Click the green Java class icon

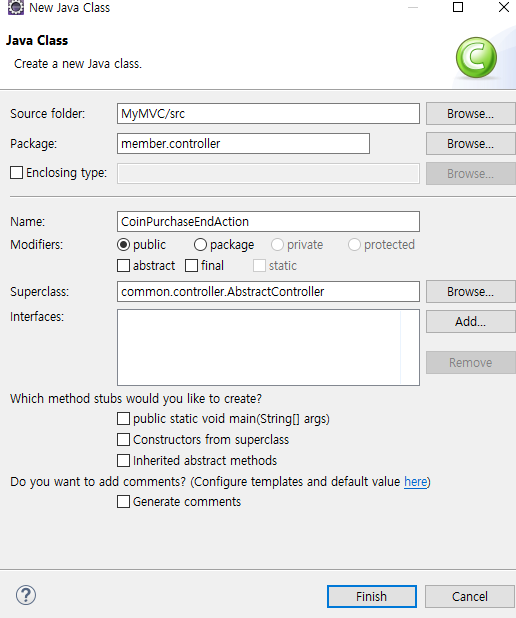point(476,58)
